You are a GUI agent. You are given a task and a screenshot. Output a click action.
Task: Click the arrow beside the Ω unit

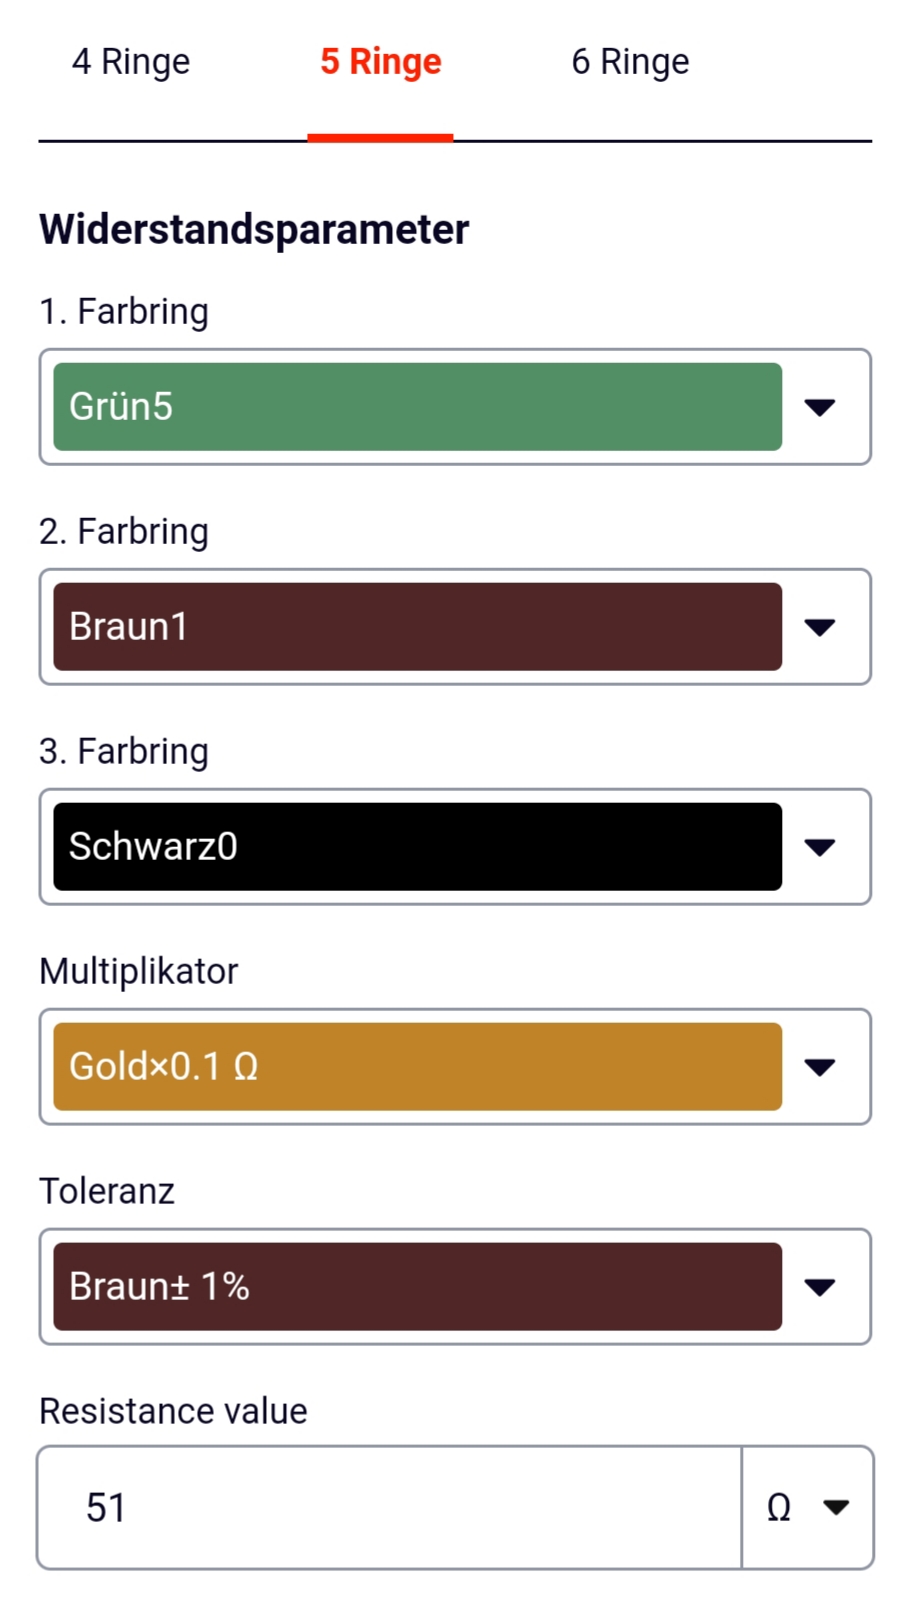[836, 1507]
